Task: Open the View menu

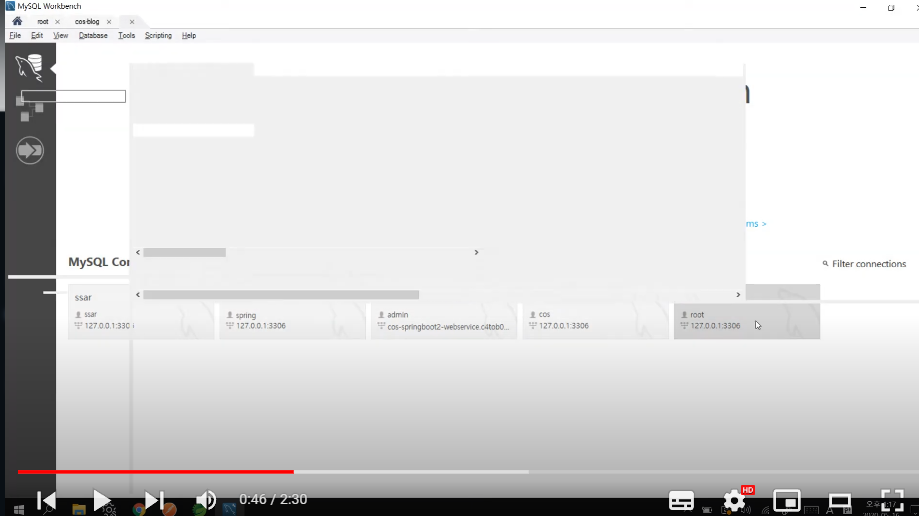Action: [x=60, y=36]
